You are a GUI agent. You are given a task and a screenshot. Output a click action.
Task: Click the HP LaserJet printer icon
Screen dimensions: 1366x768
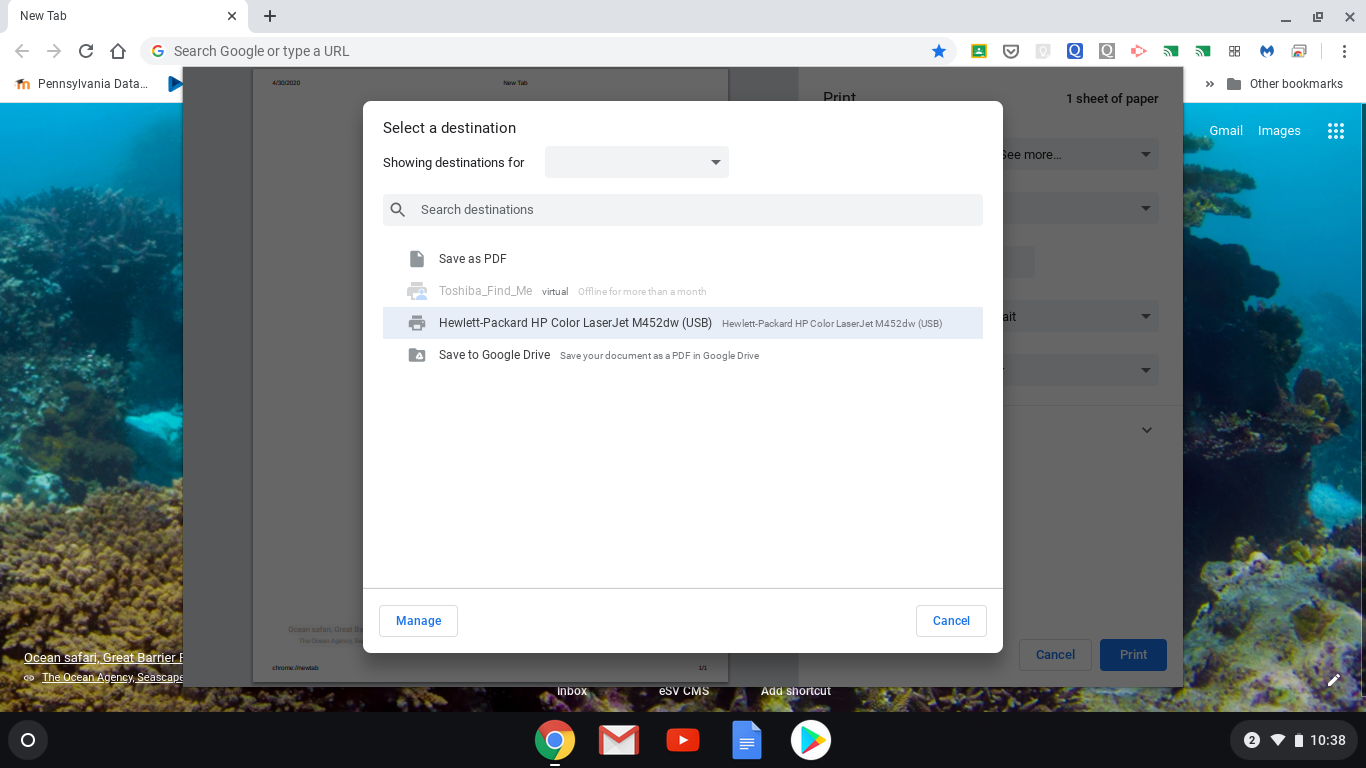tap(417, 323)
